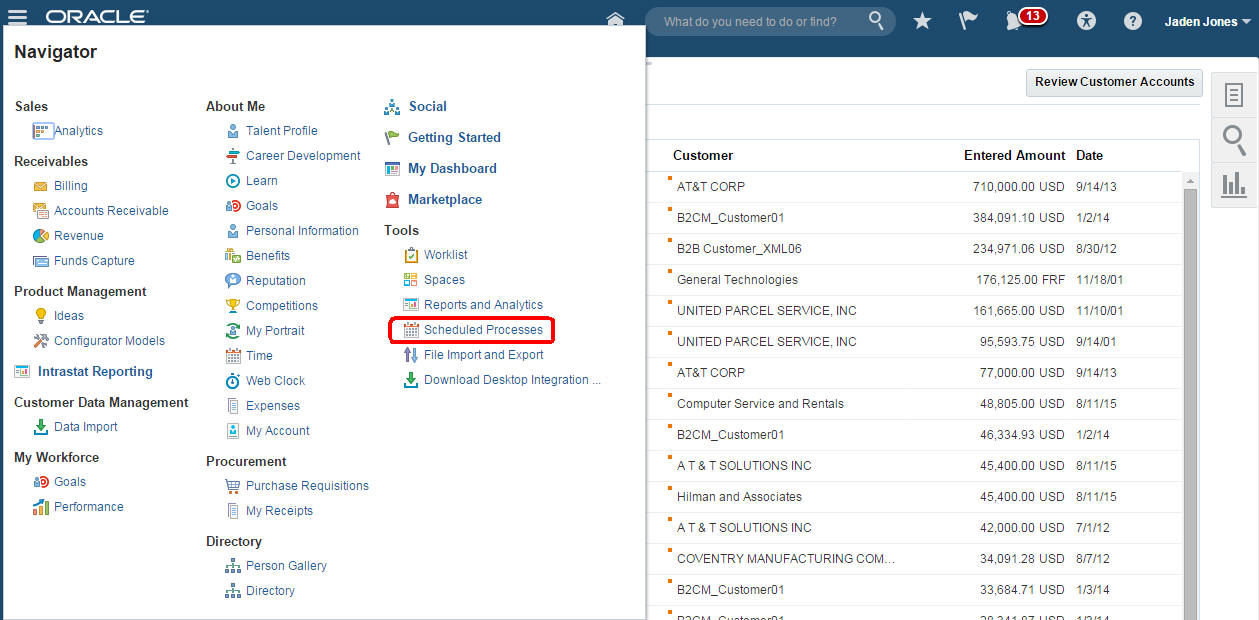Click the Data Import download icon
1259x620 pixels.
tap(41, 427)
